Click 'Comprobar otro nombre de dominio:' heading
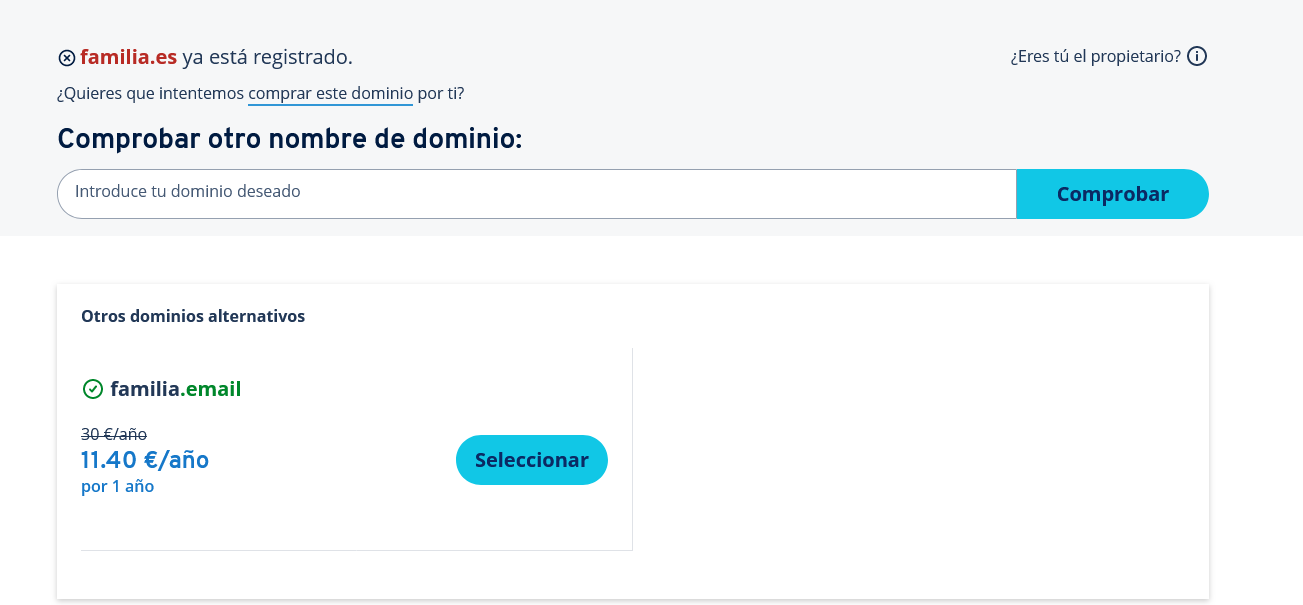1303x605 pixels. (x=290, y=139)
